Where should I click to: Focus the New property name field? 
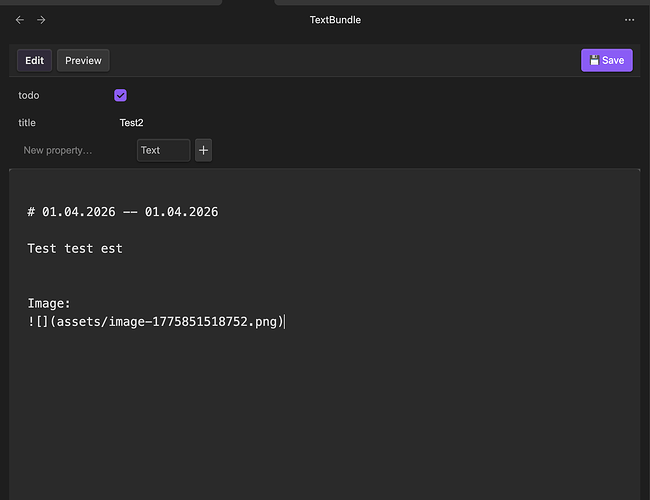point(75,150)
